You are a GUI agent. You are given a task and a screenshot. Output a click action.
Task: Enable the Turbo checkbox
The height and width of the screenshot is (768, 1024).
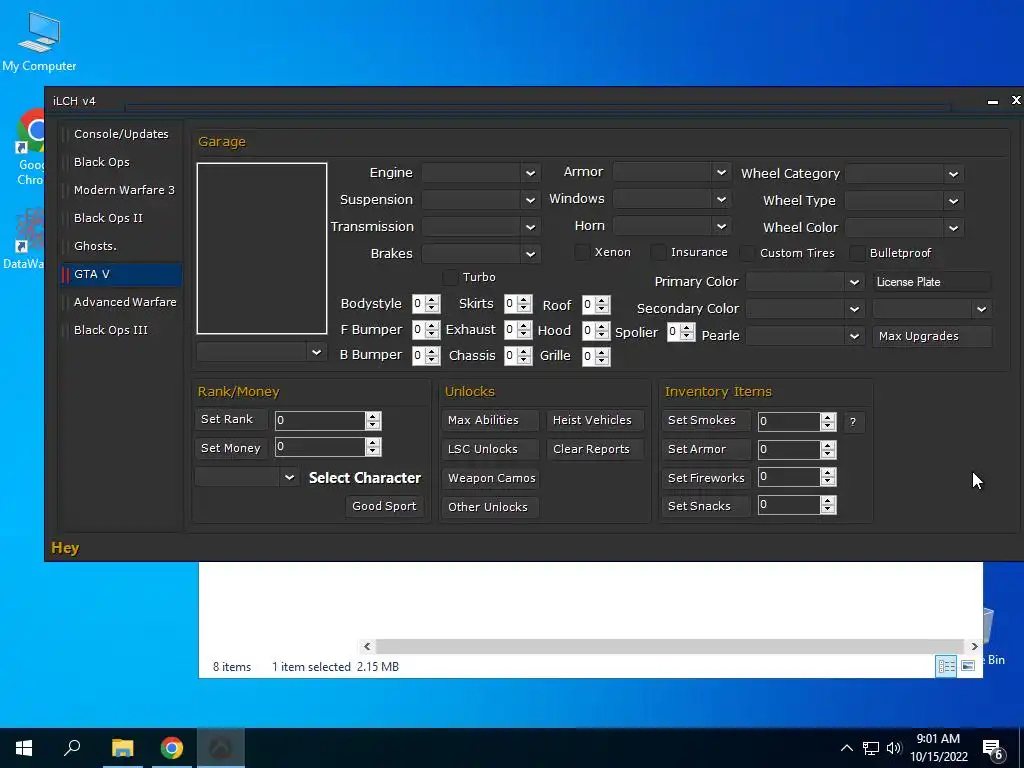(450, 277)
